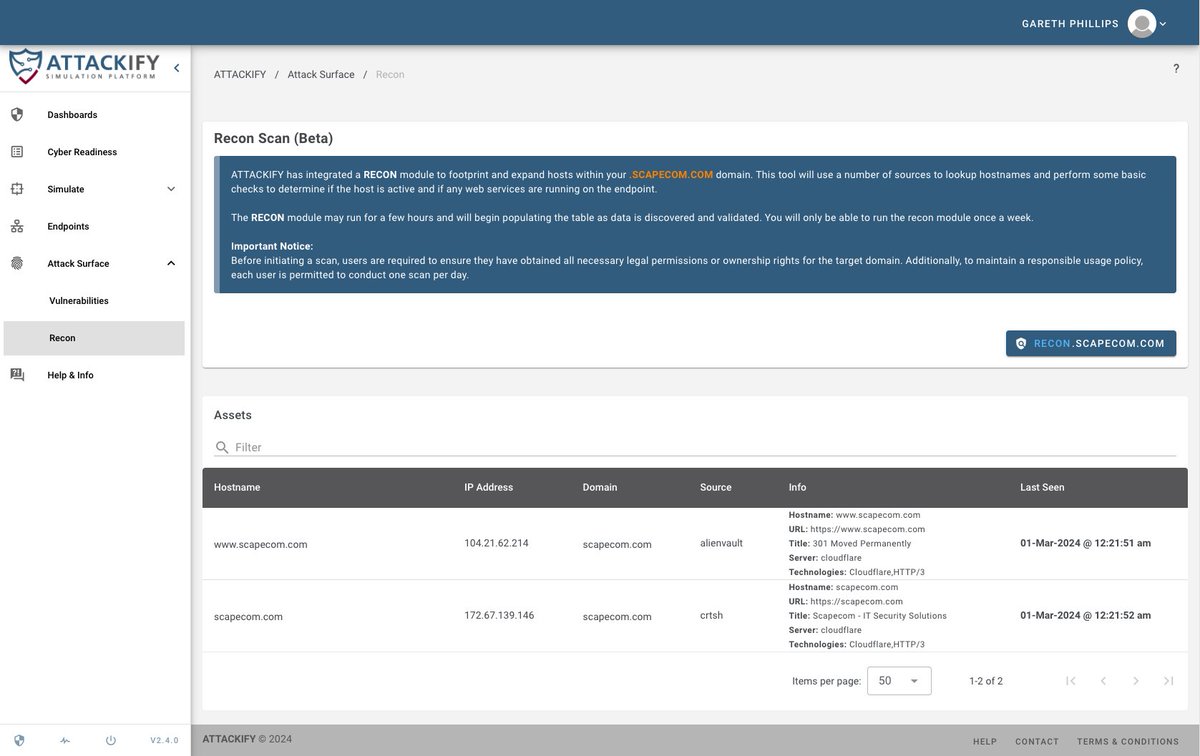This screenshot has height=756, width=1200.
Task: Go to ATTACKIFY breadcrumb link
Action: [240, 75]
